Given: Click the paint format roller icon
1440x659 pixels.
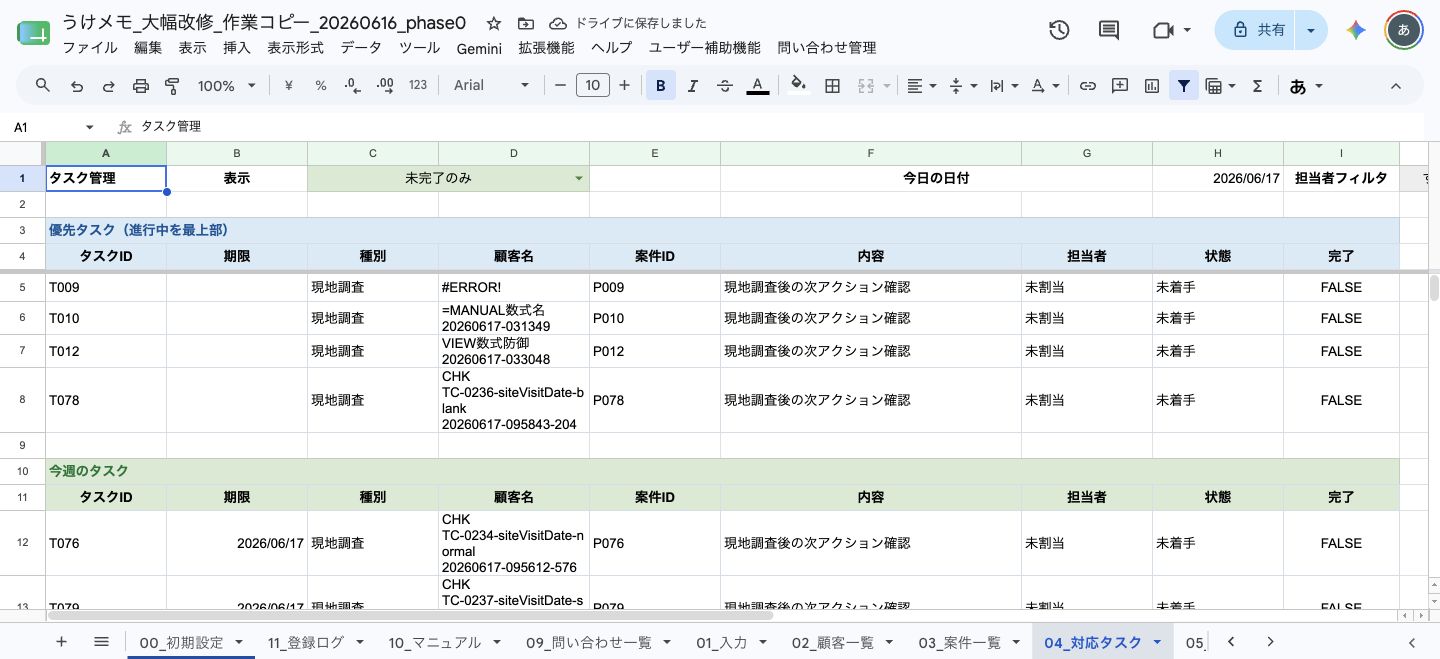Looking at the screenshot, I should [172, 86].
